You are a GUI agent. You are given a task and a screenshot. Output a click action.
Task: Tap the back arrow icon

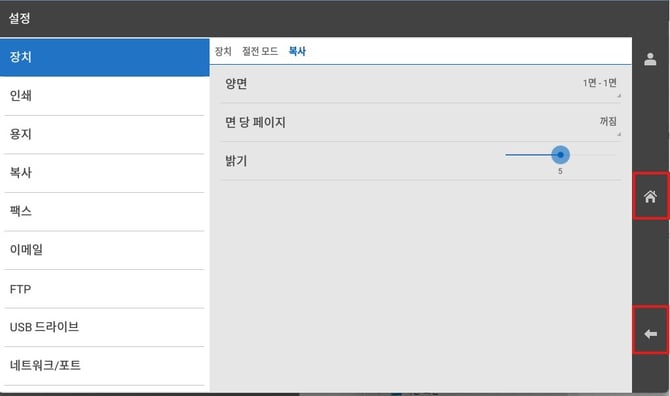tap(650, 334)
